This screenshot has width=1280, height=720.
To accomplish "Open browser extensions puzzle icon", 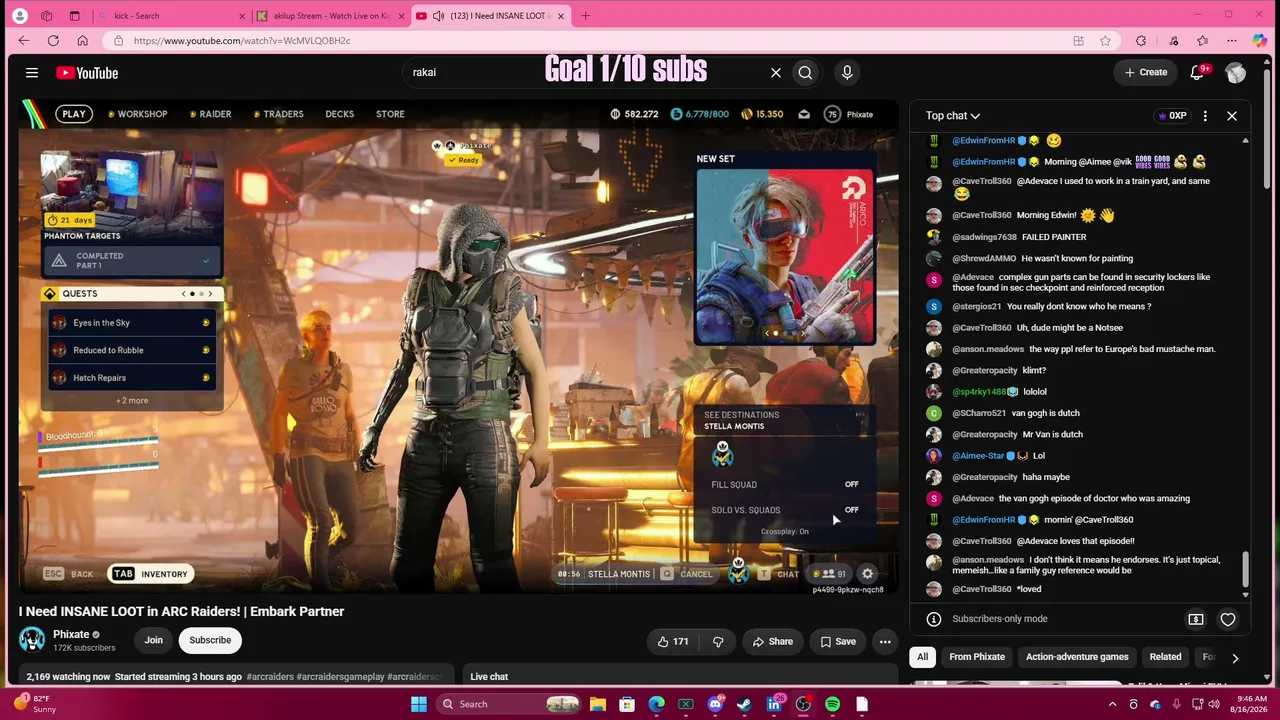I will (1141, 41).
